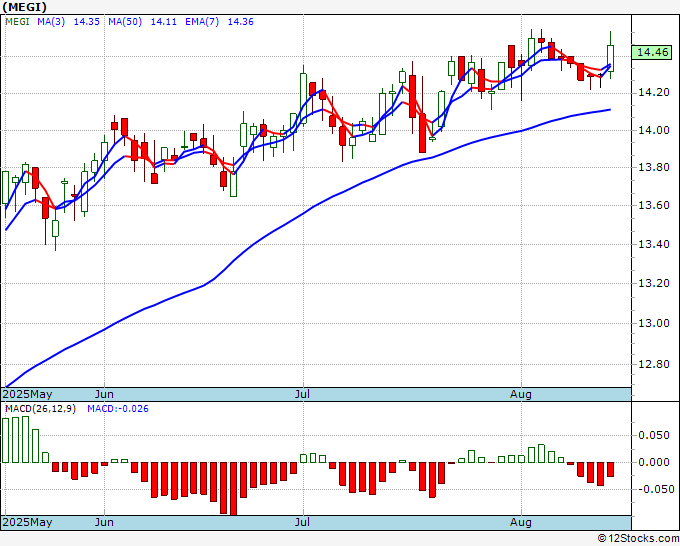Click Aug on the price chart date axis

pyautogui.click(x=521, y=394)
